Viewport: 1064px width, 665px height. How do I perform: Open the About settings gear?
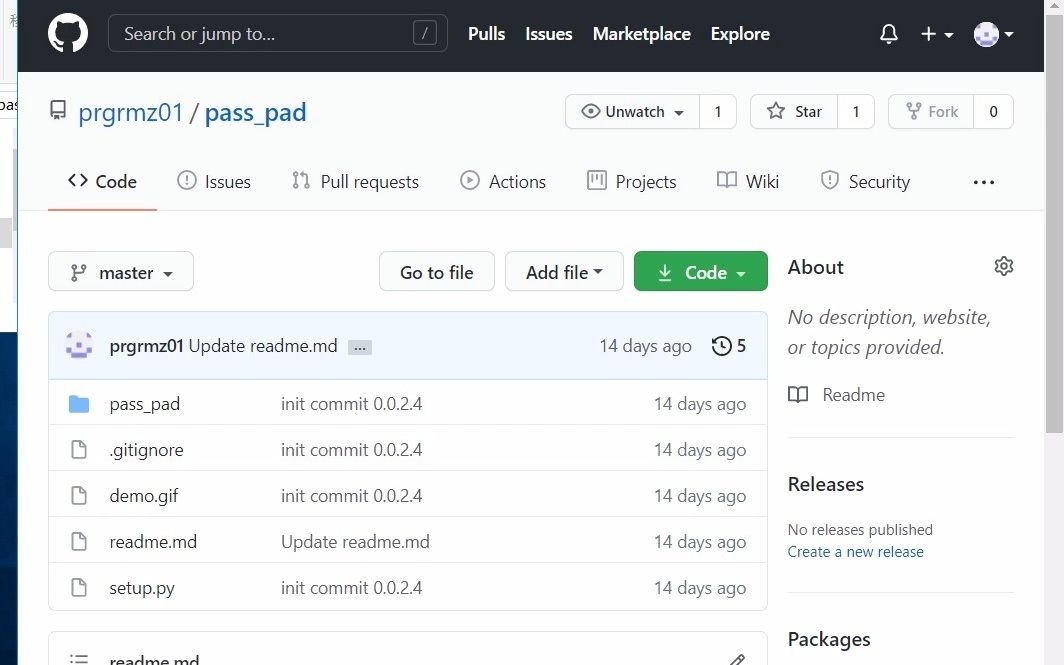pos(1004,266)
